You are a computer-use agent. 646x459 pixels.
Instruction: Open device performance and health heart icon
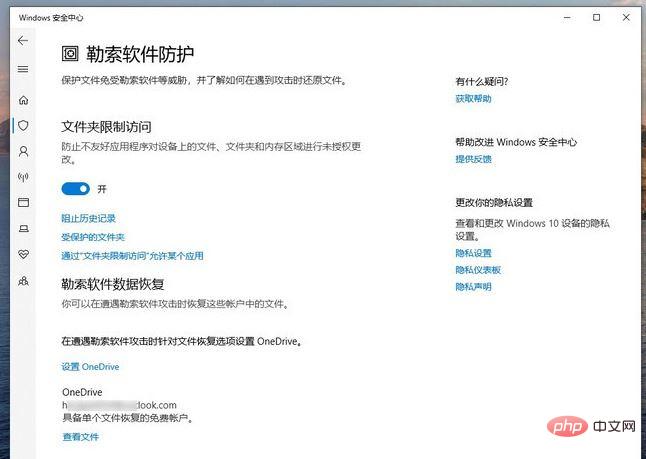click(23, 254)
